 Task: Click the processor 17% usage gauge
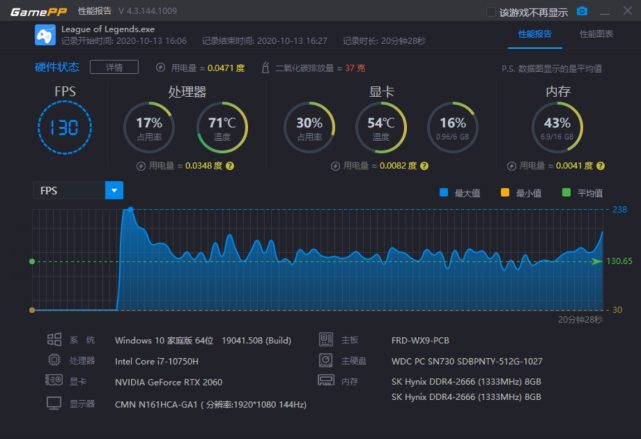point(149,128)
